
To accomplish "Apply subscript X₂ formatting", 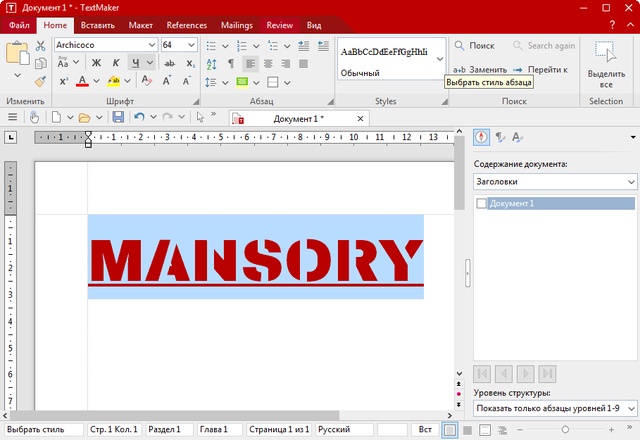I will click(x=191, y=64).
